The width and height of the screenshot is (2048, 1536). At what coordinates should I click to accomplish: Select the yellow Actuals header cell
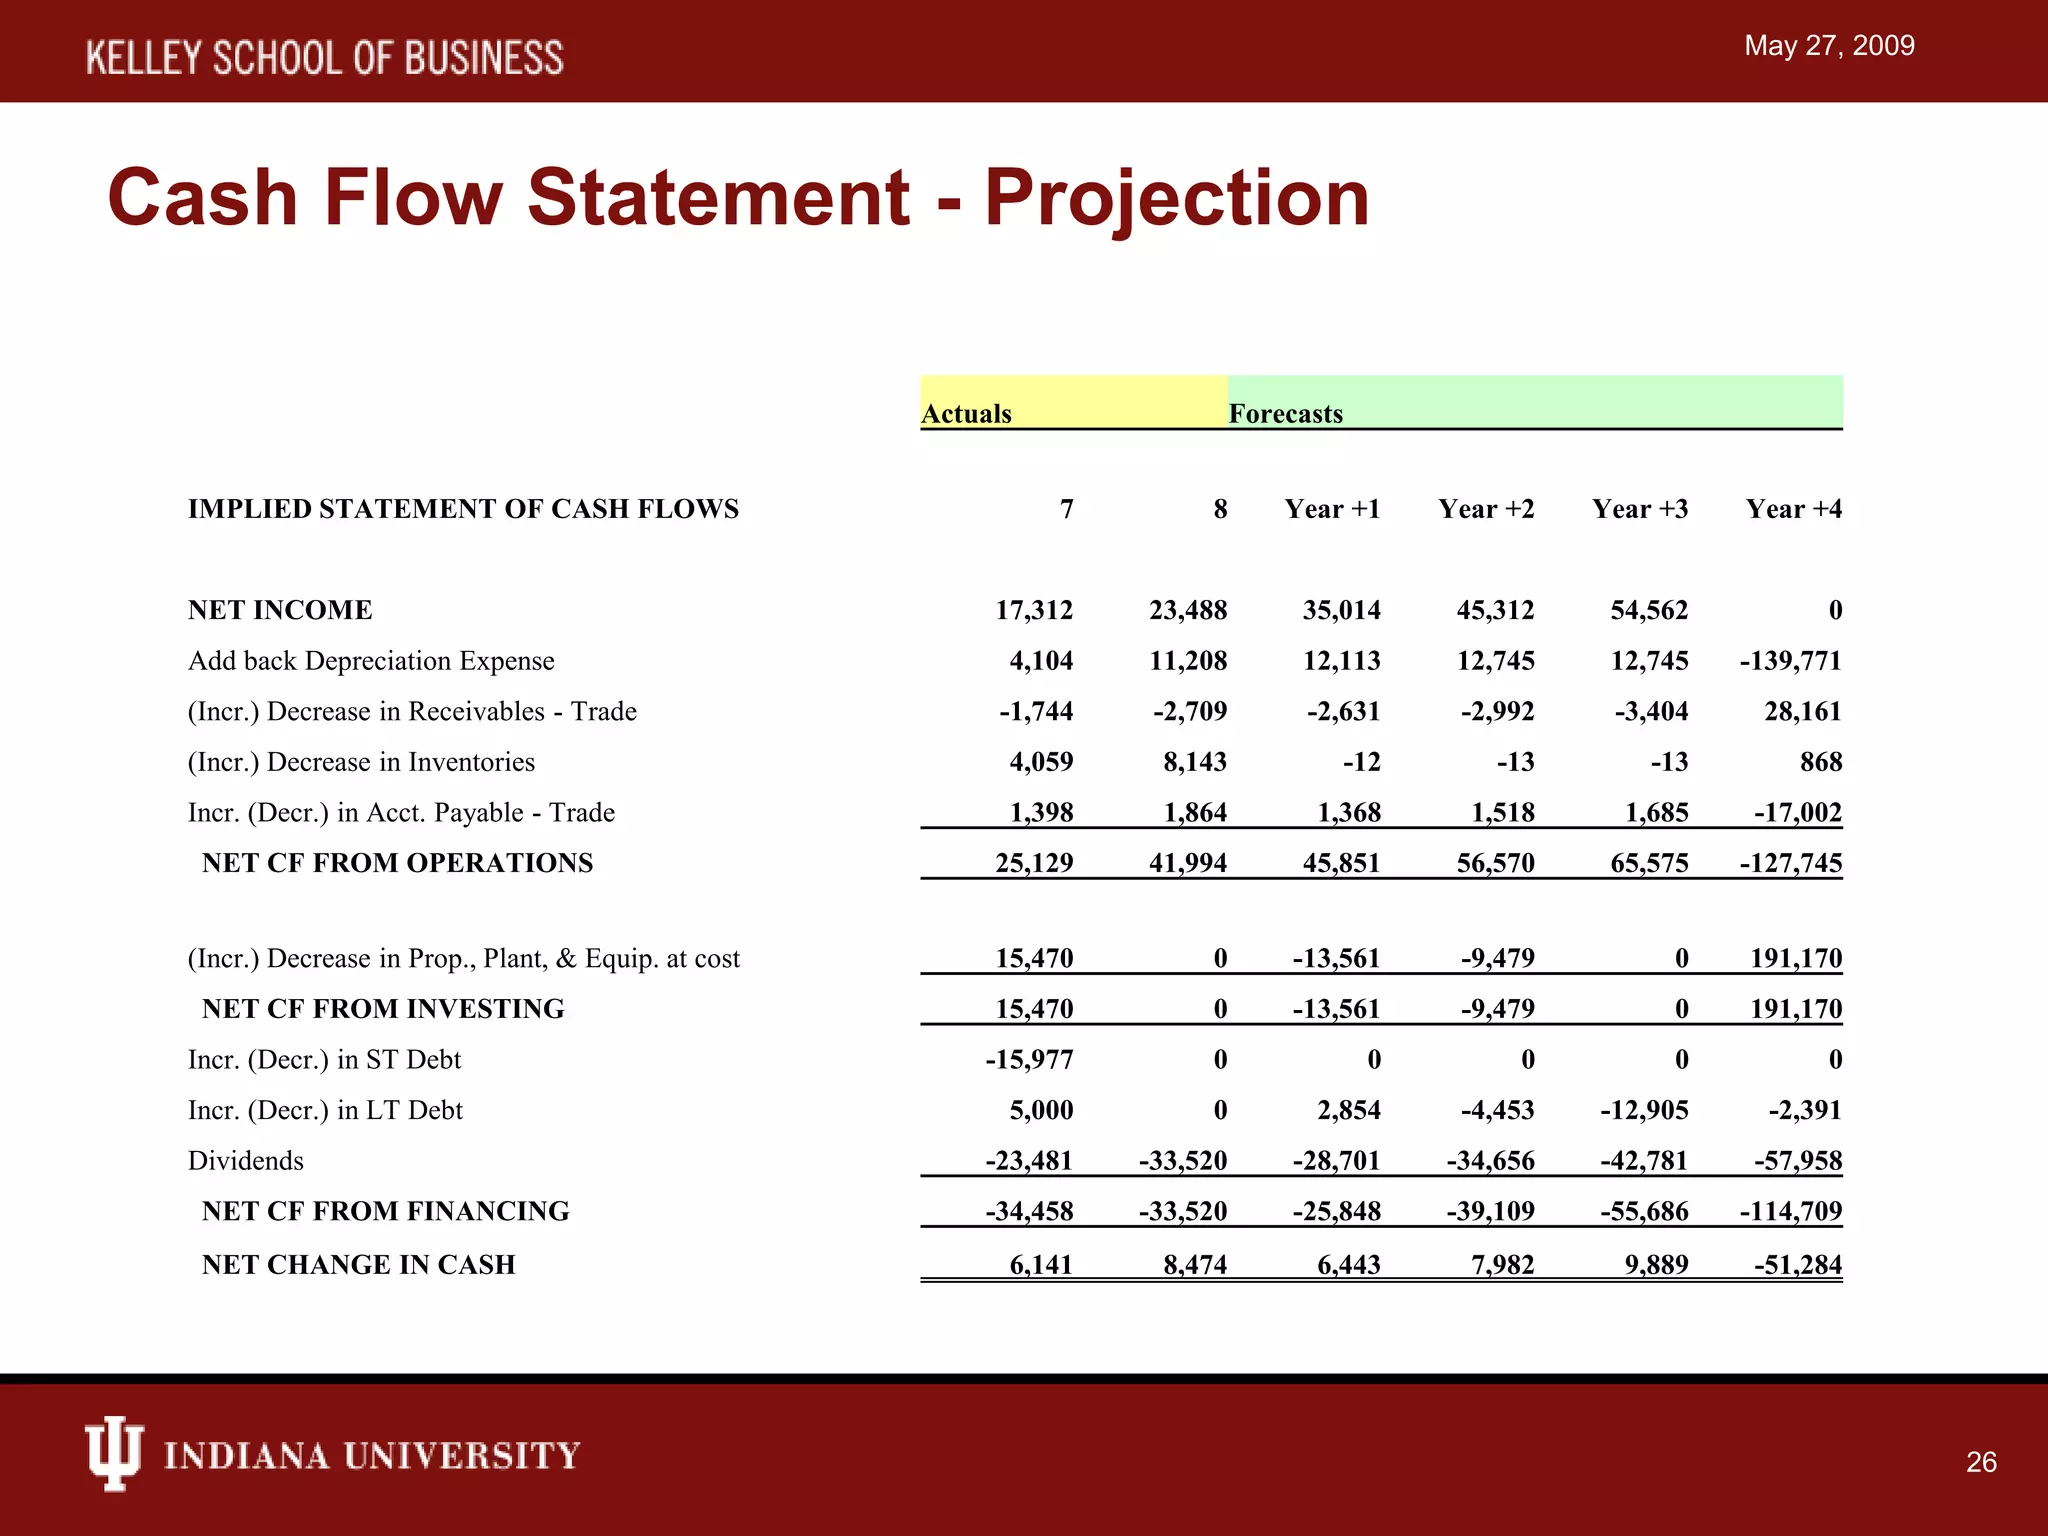(1074, 403)
